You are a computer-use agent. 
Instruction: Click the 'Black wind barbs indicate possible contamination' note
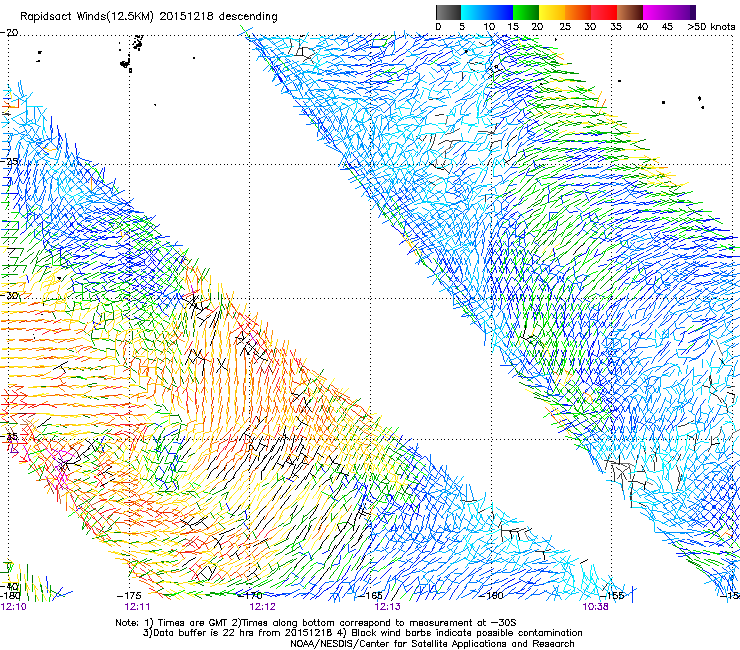(467, 633)
